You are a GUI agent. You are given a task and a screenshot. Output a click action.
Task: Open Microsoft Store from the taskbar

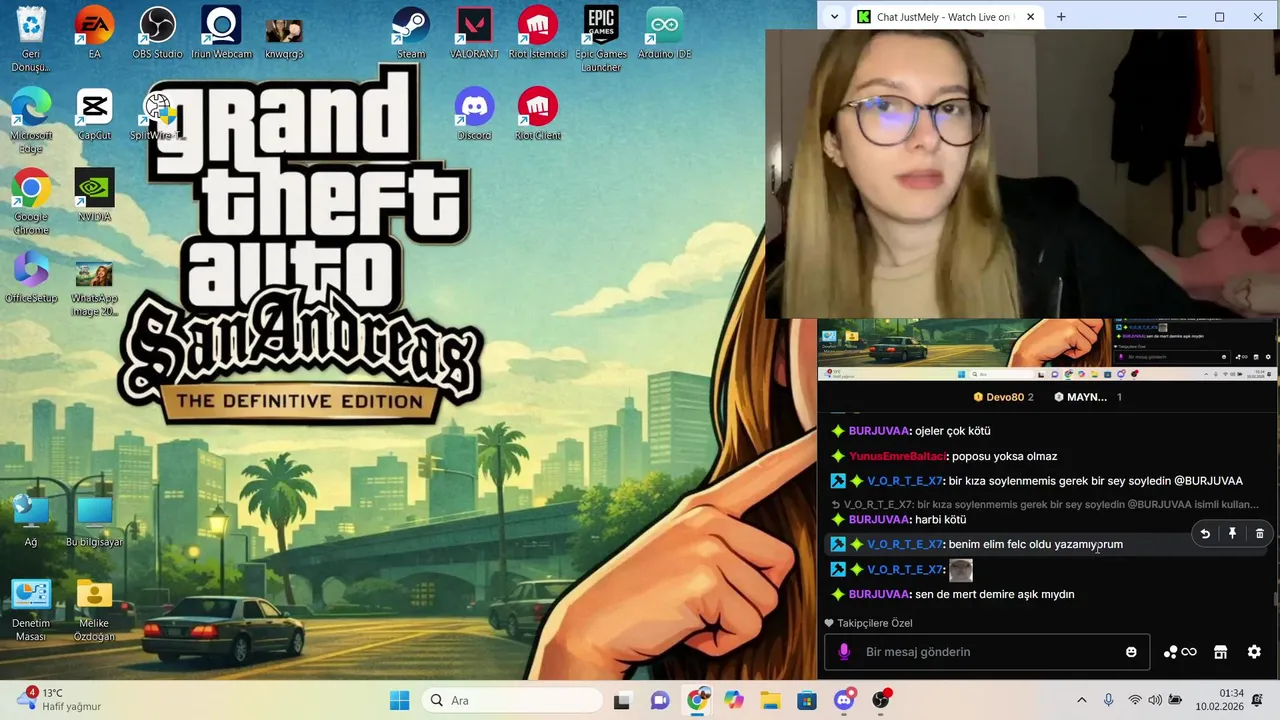pos(807,700)
